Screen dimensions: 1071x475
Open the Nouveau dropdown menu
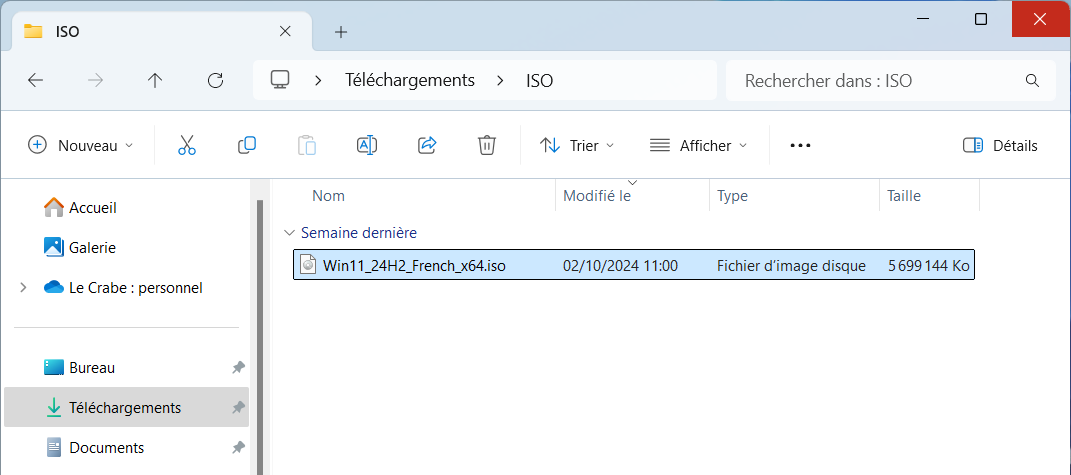click(81, 146)
